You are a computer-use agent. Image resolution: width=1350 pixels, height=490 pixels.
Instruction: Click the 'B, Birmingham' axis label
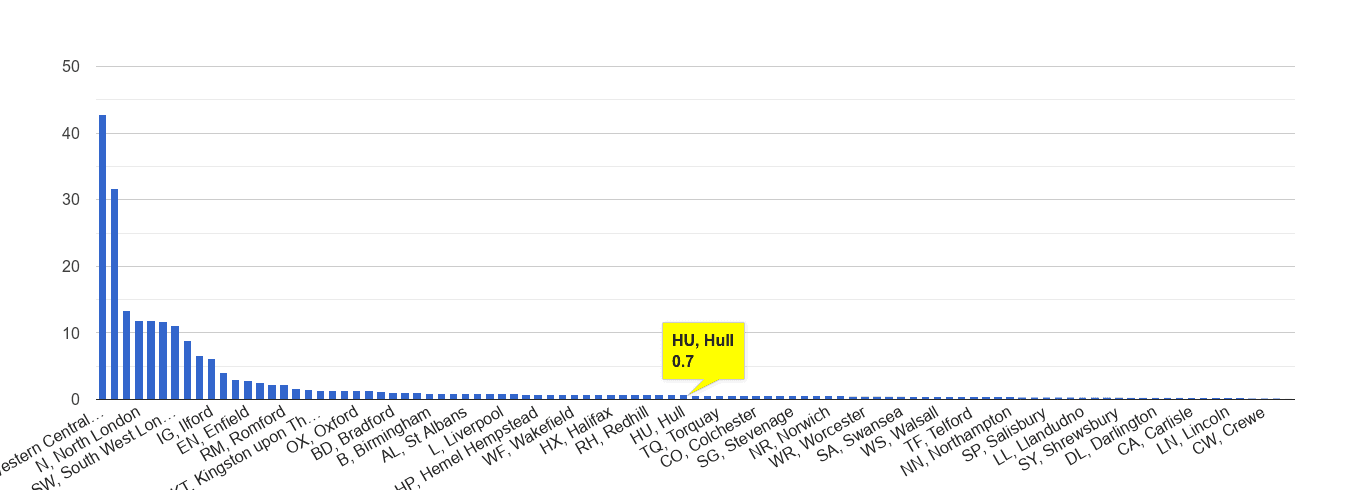(384, 435)
